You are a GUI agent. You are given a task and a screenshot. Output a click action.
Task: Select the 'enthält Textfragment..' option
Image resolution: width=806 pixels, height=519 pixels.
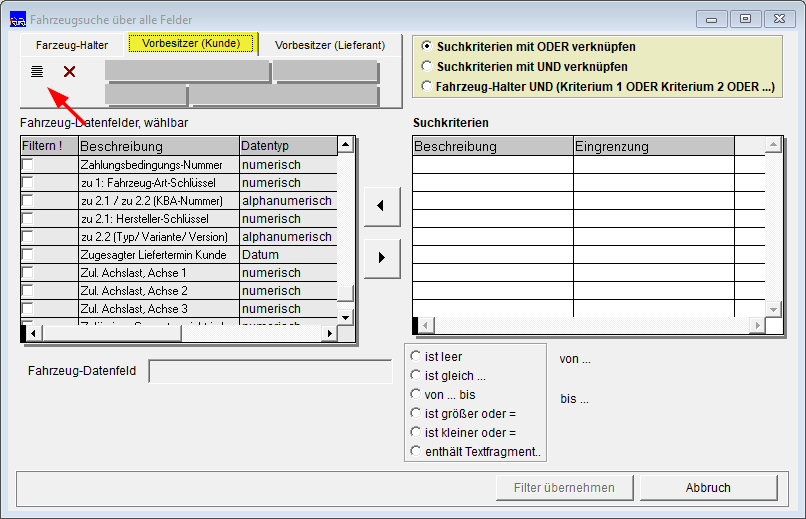click(x=415, y=451)
